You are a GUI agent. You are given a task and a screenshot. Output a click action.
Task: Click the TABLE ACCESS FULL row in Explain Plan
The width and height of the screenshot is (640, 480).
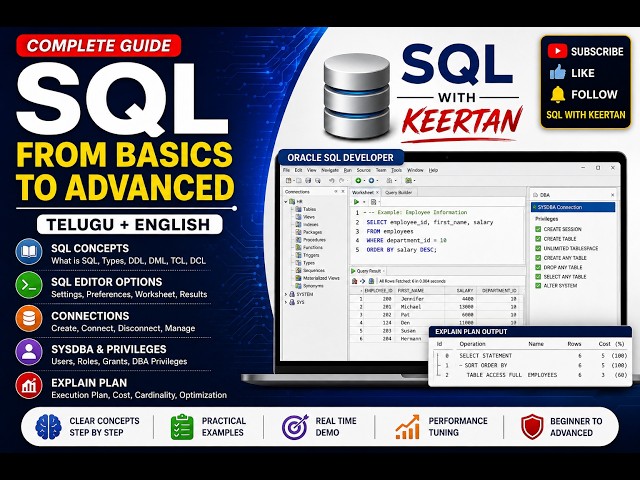click(x=531, y=375)
